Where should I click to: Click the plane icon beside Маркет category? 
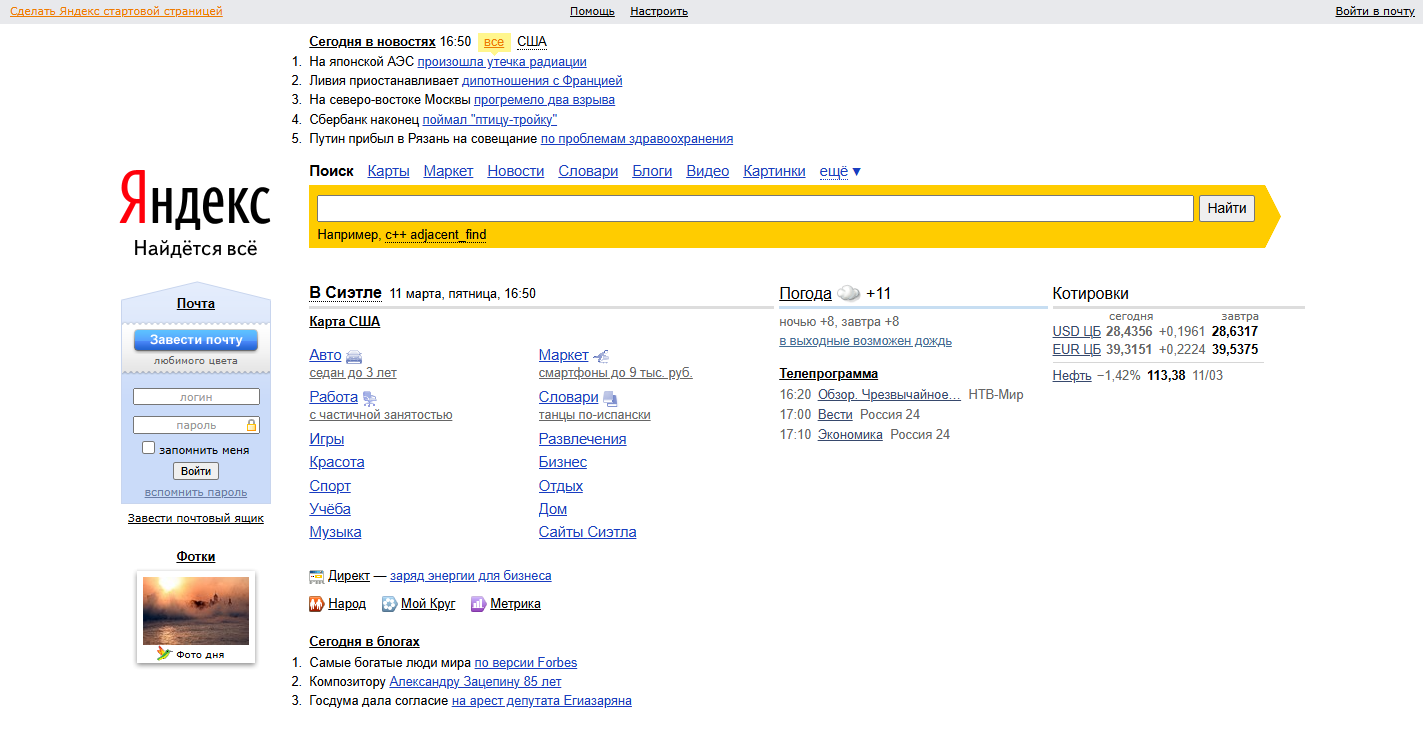pyautogui.click(x=601, y=356)
